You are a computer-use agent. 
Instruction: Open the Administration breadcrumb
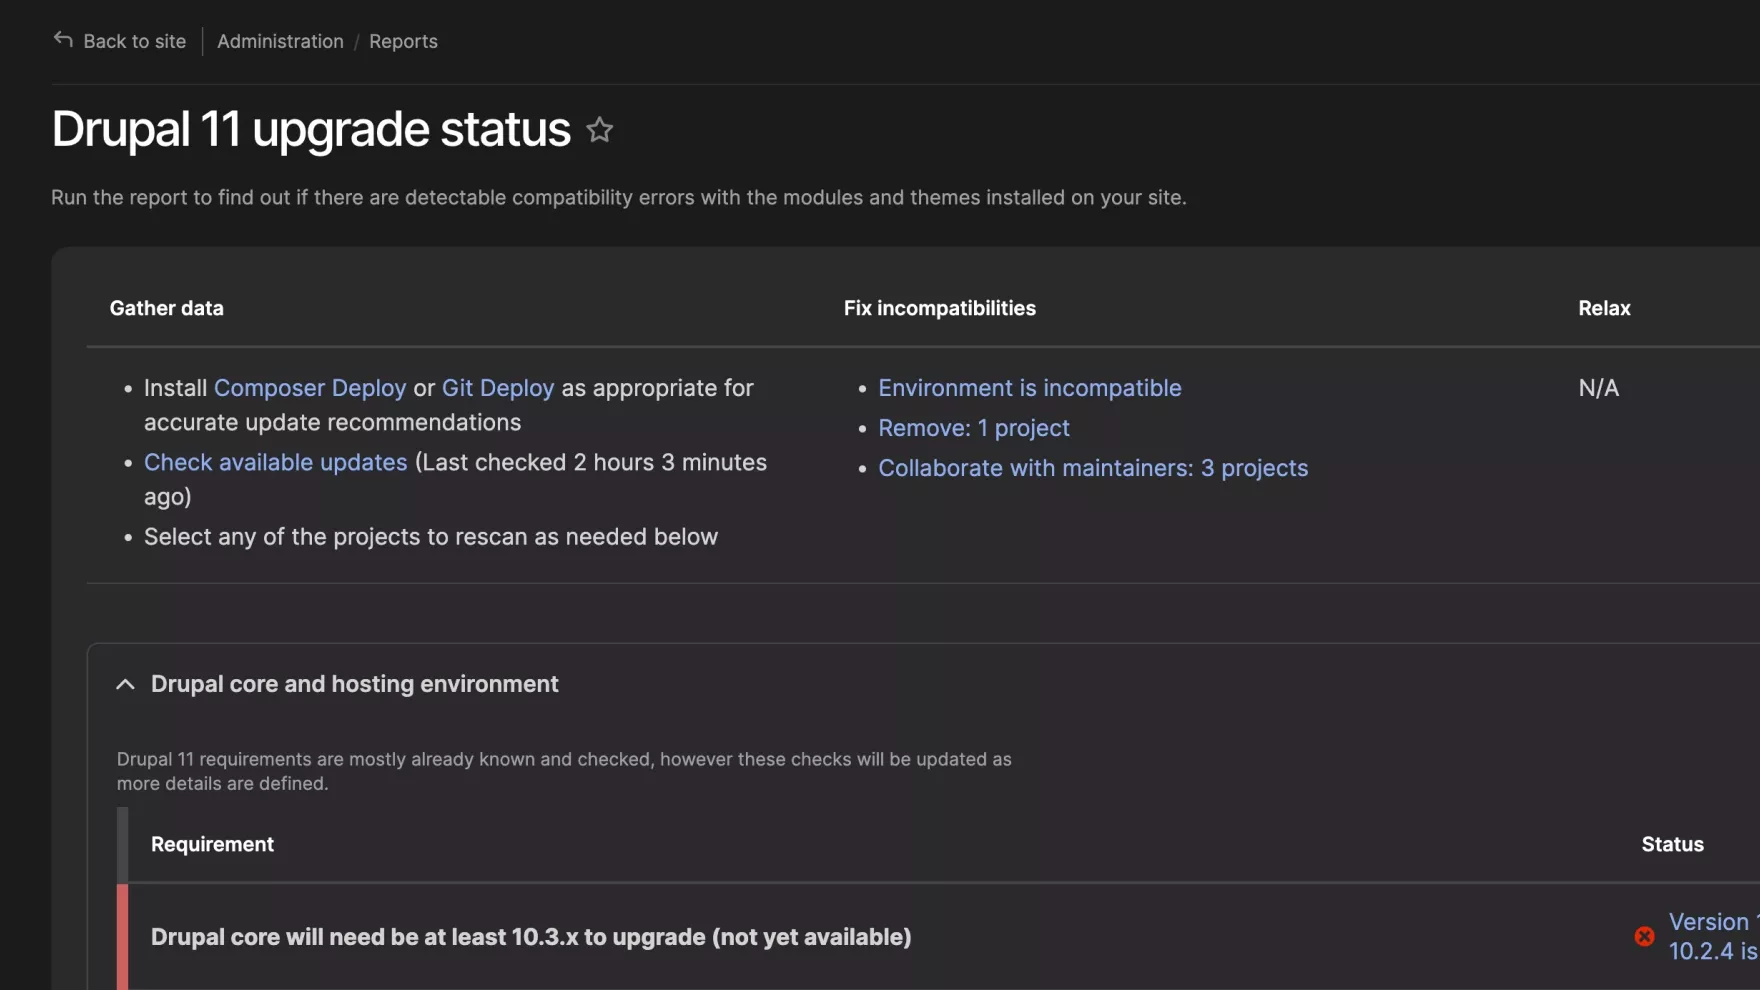tap(280, 41)
